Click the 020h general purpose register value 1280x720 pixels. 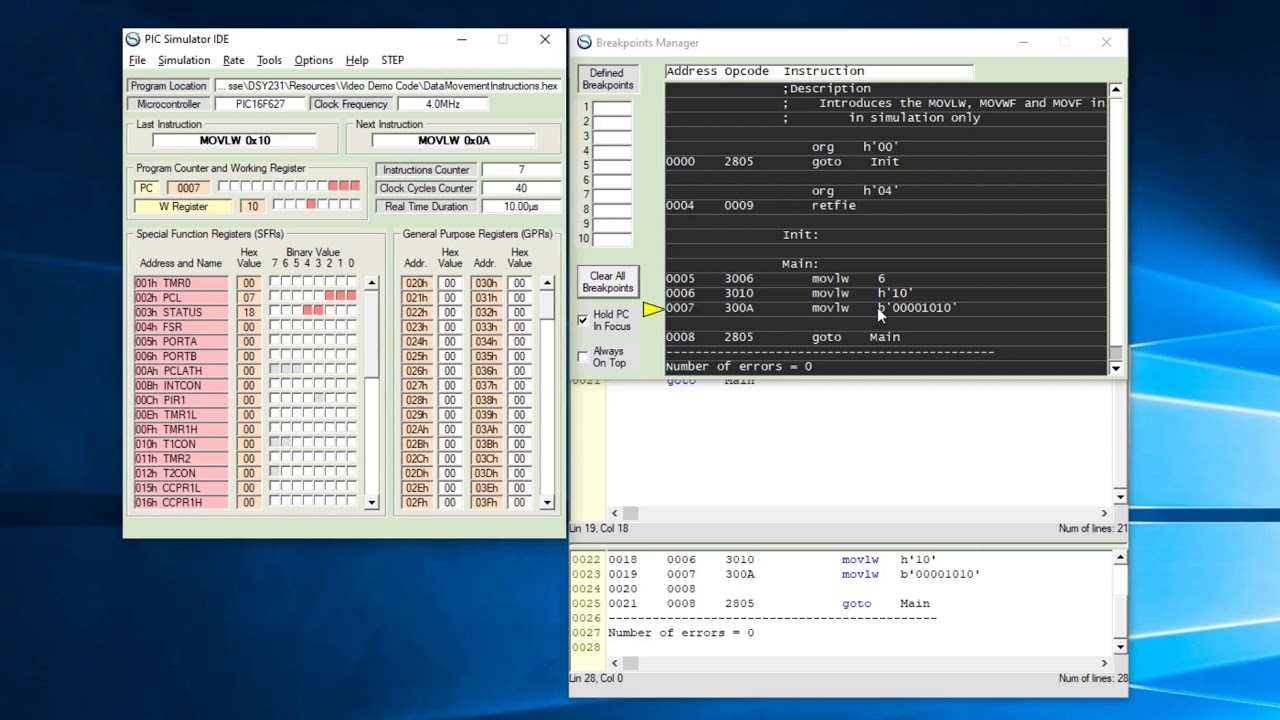(x=450, y=283)
